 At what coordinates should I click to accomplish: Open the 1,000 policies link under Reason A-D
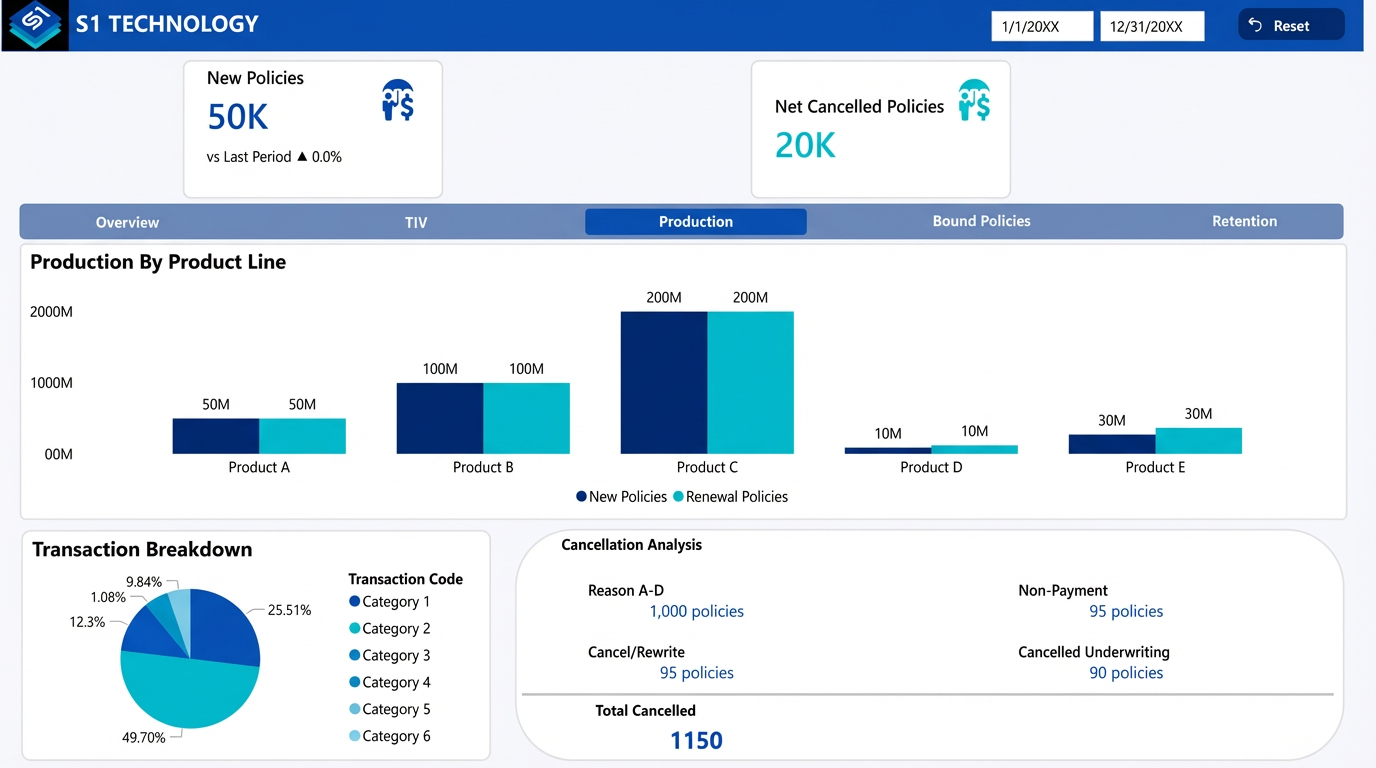coord(696,610)
